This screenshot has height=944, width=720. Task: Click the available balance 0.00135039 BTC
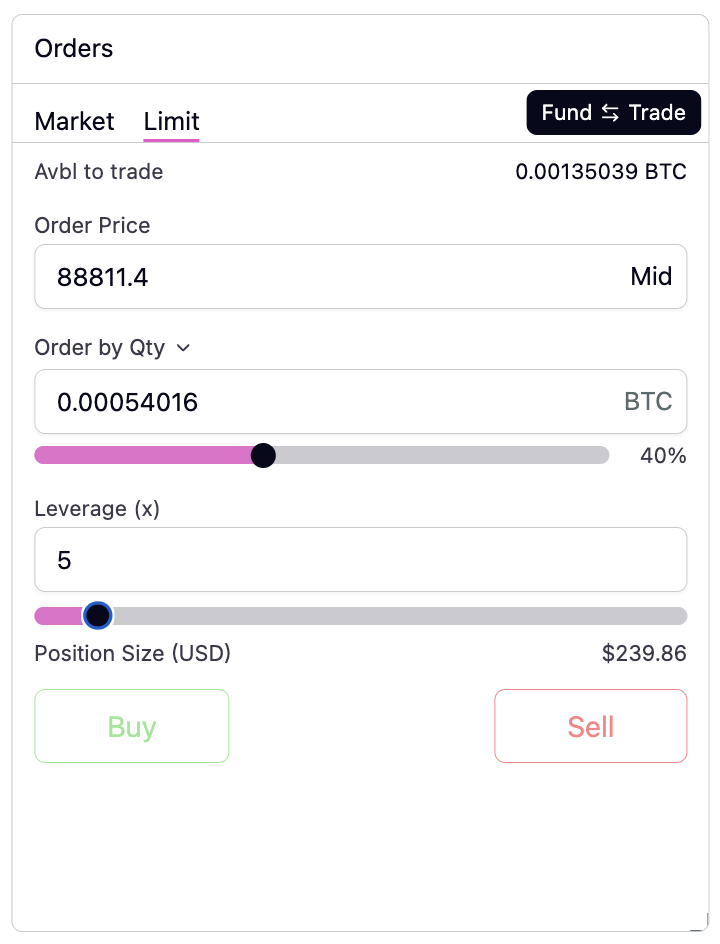tap(600, 172)
